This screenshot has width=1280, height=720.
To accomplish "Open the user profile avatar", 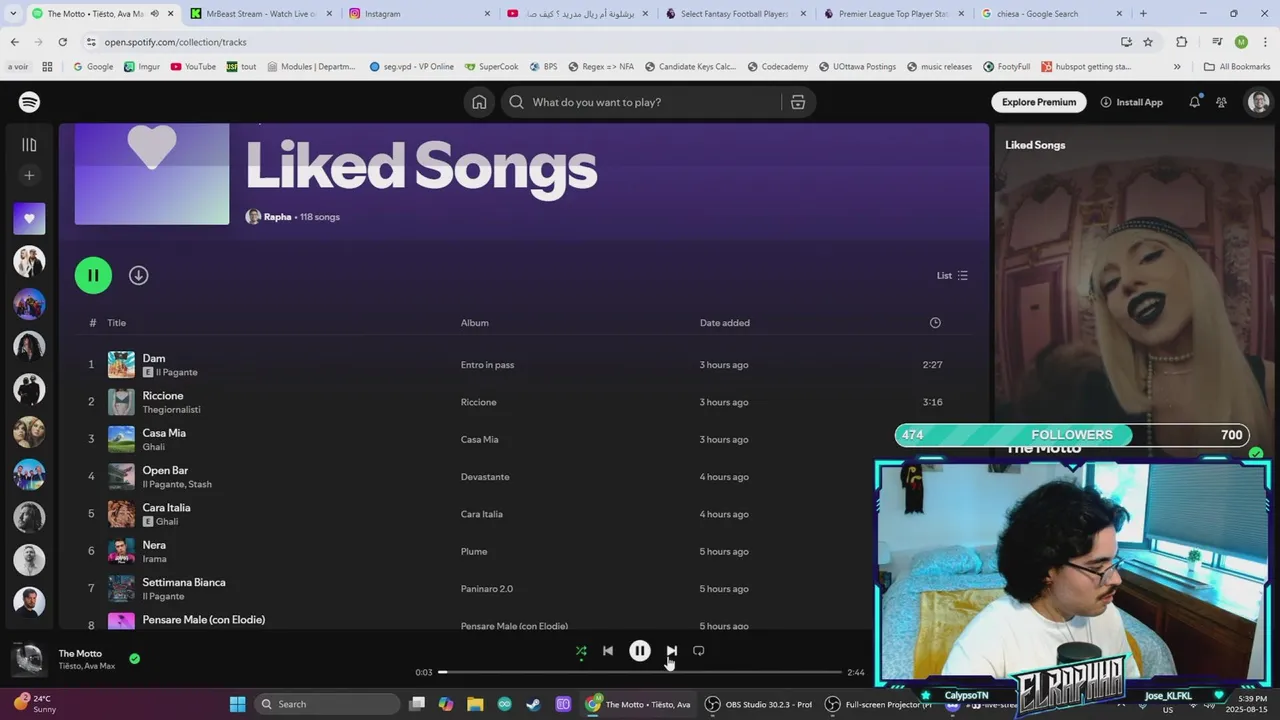I will pyautogui.click(x=1258, y=102).
